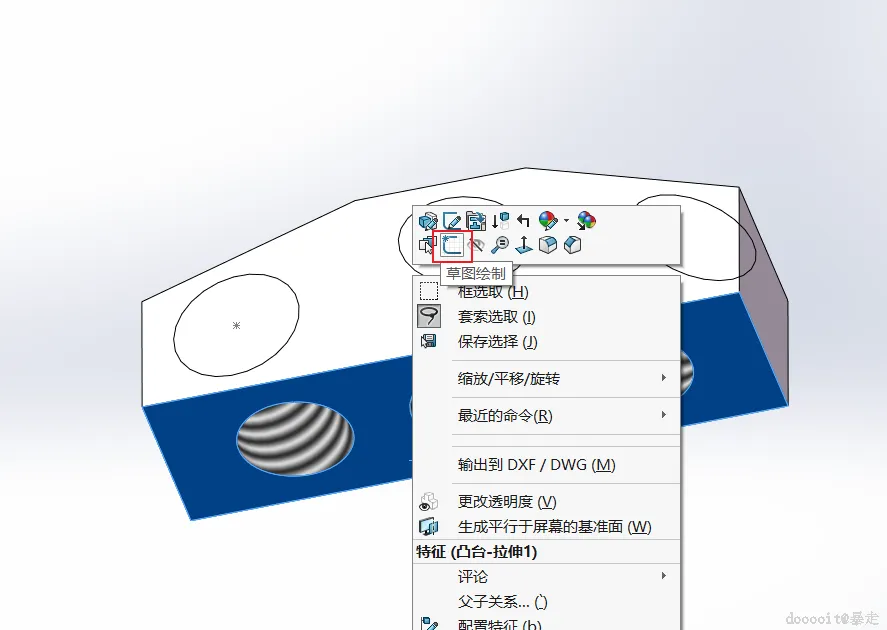Screen dimensions: 887x630
Task: Click the folder icon with a down arrow
Action: pyautogui.click(x=476, y=221)
